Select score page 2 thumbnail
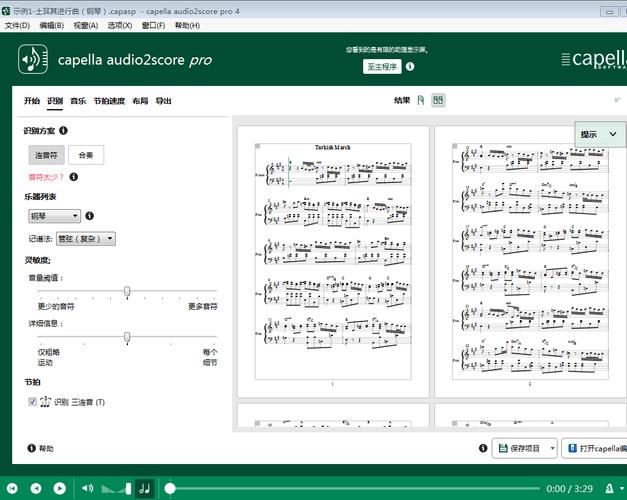 (x=530, y=261)
